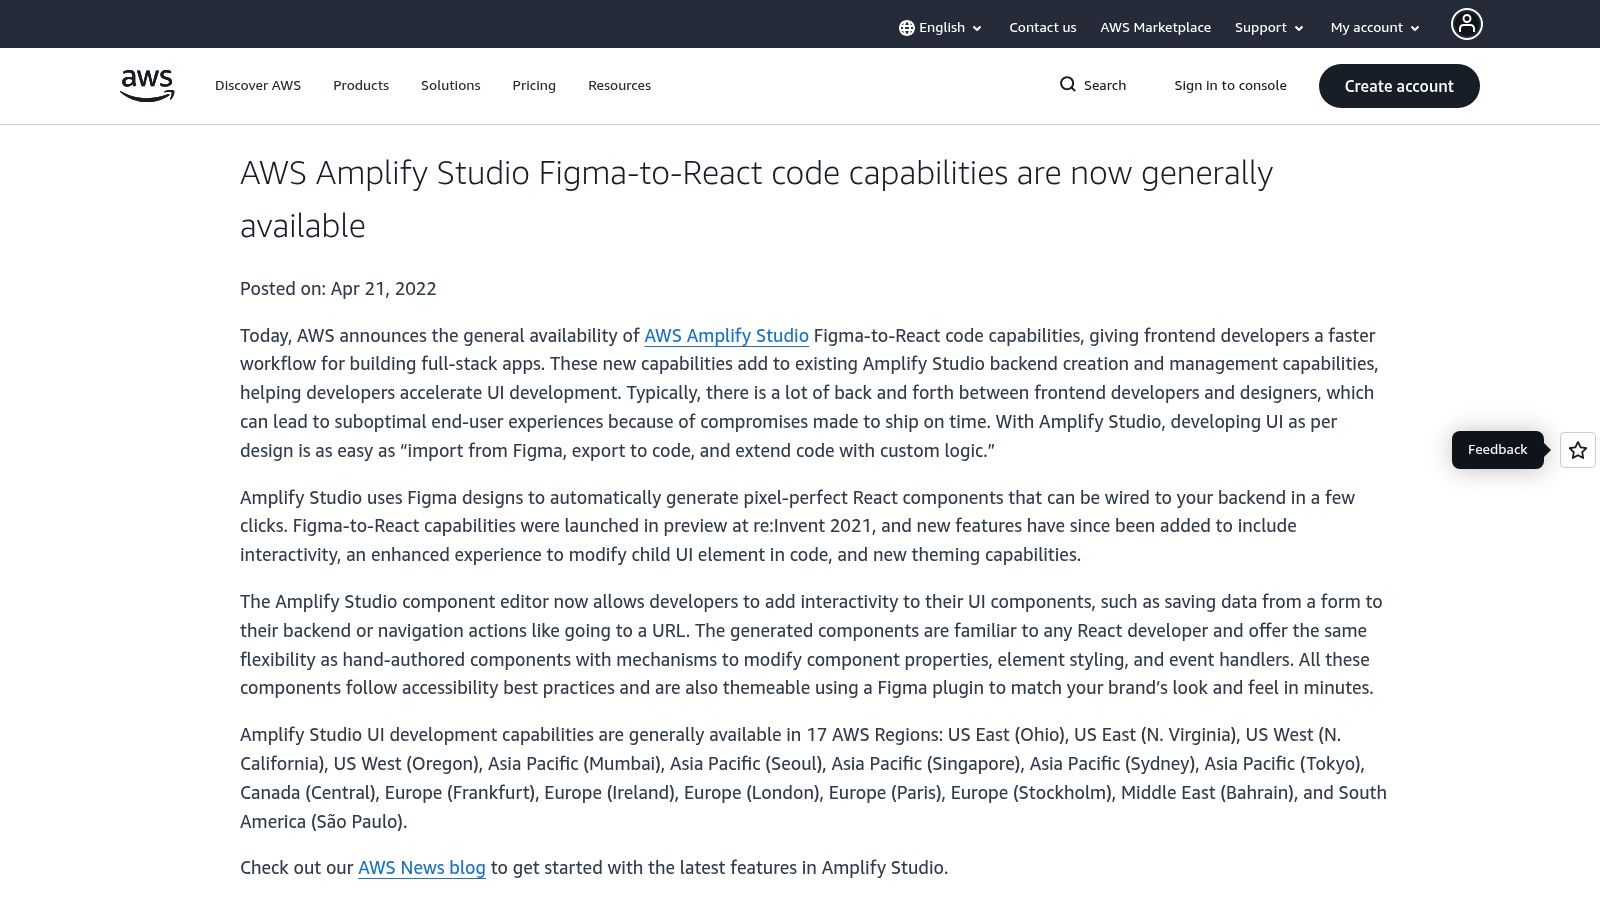Open Search with the magnifier icon
Image resolution: width=1600 pixels, height=900 pixels.
[1069, 85]
